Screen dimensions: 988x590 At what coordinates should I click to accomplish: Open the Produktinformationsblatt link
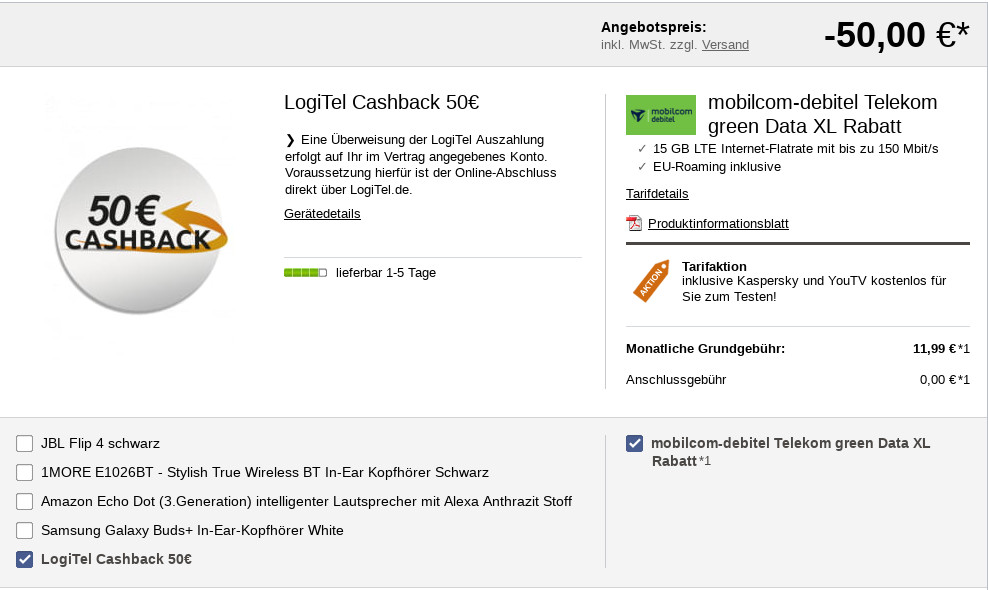click(718, 224)
